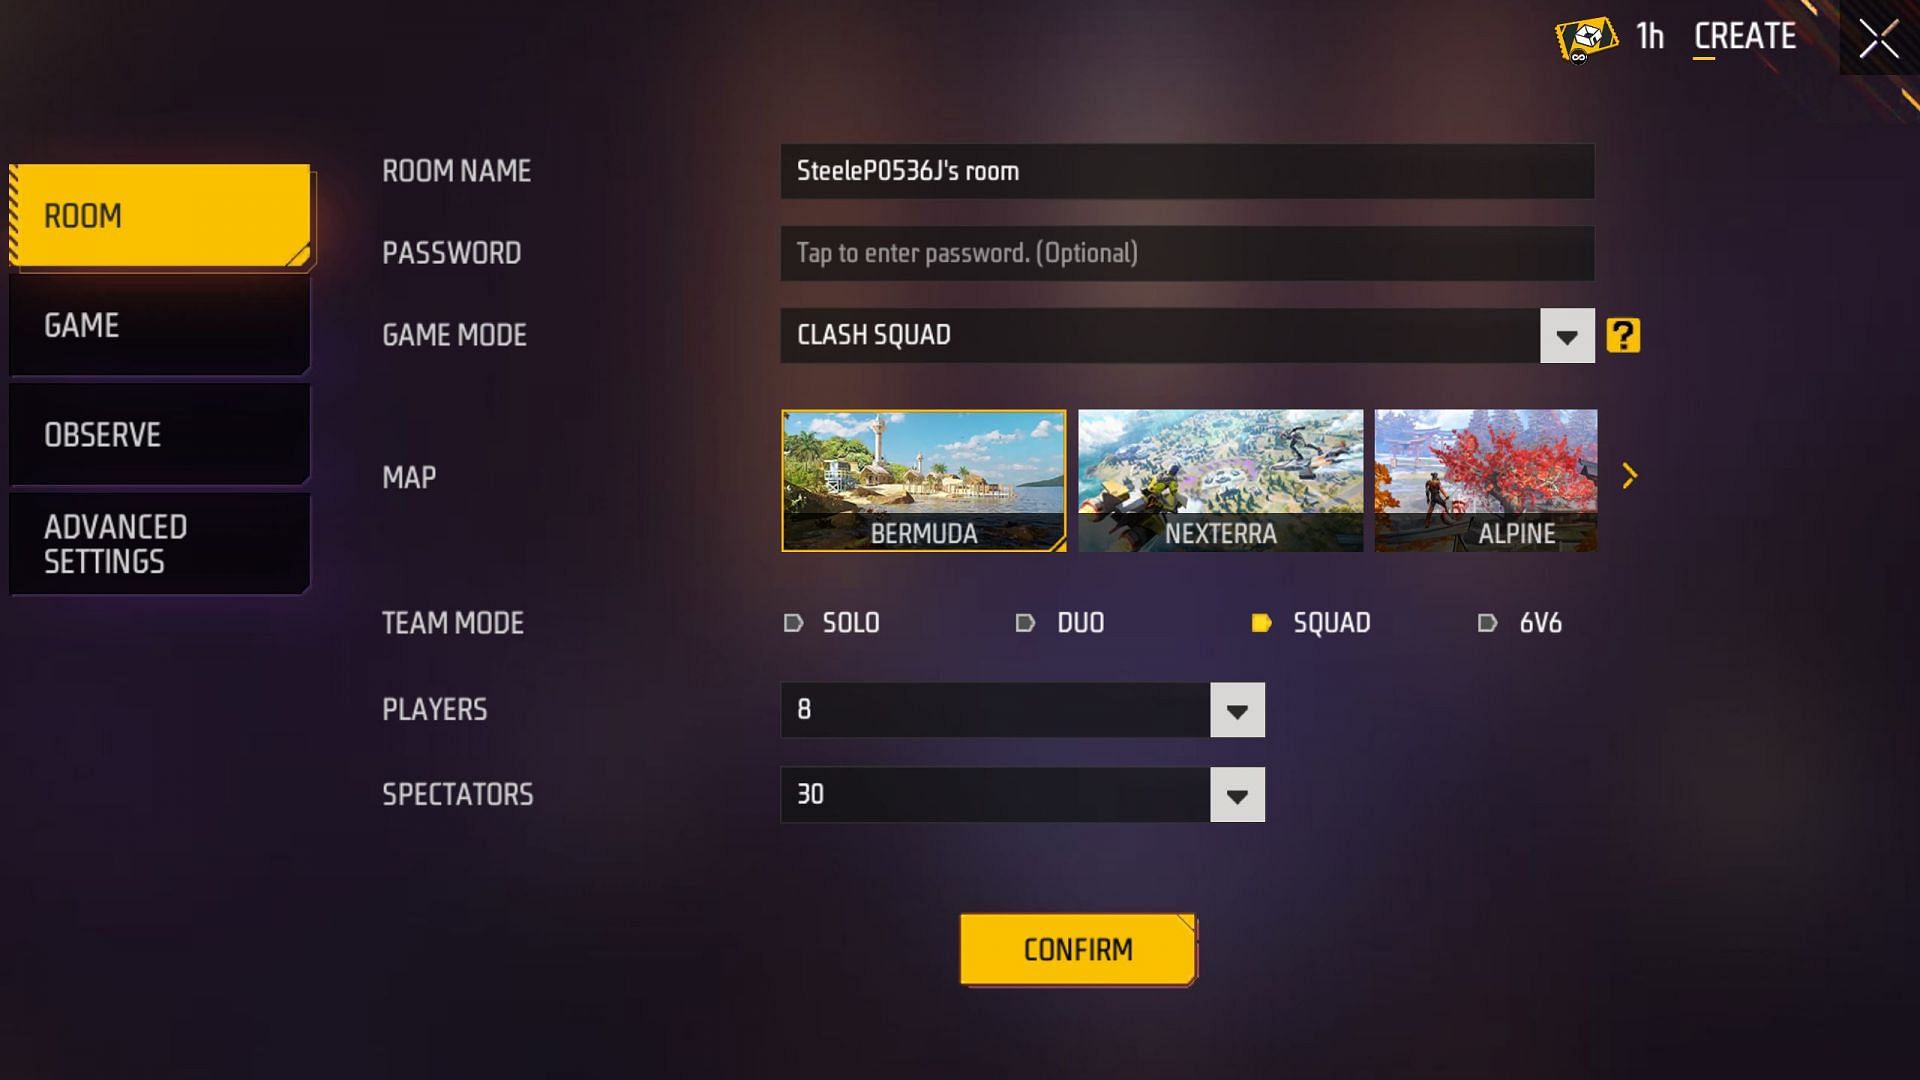The width and height of the screenshot is (1920, 1080).
Task: Tap the Room Name input field
Action: coord(1187,170)
